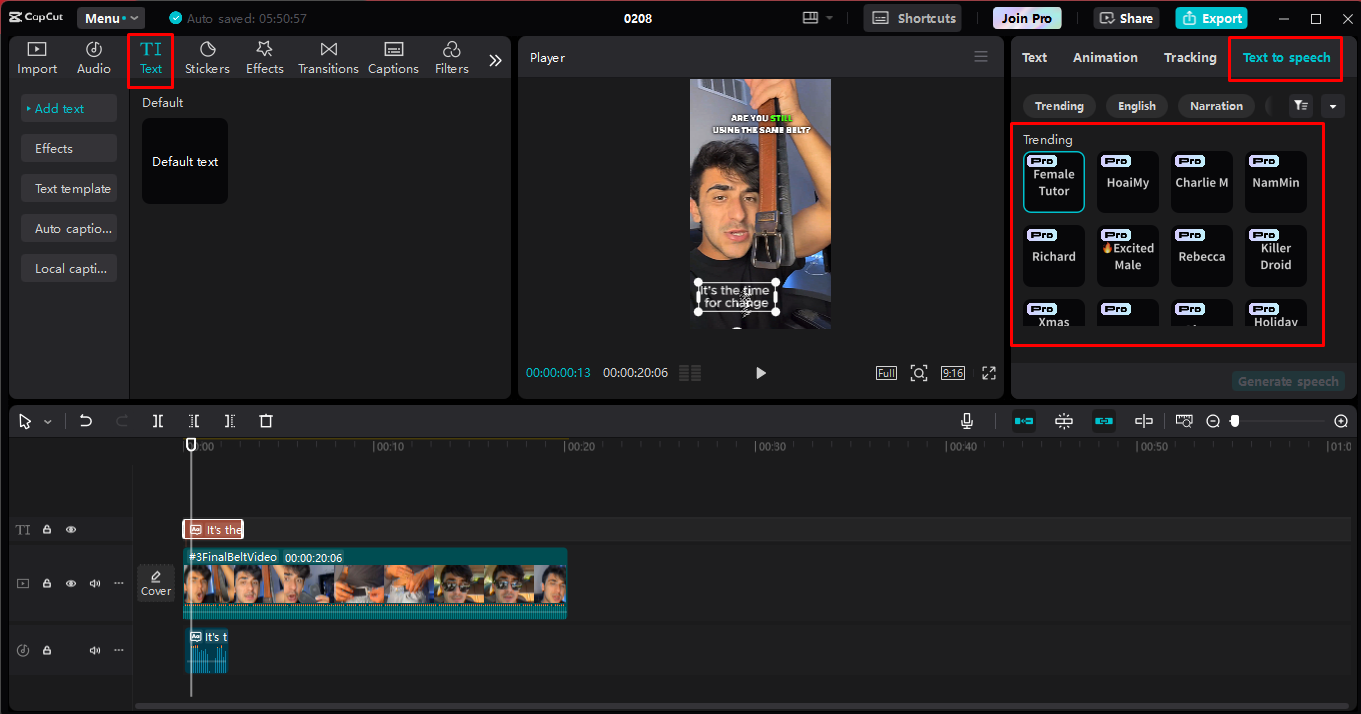Lock the main video track

coord(47,583)
